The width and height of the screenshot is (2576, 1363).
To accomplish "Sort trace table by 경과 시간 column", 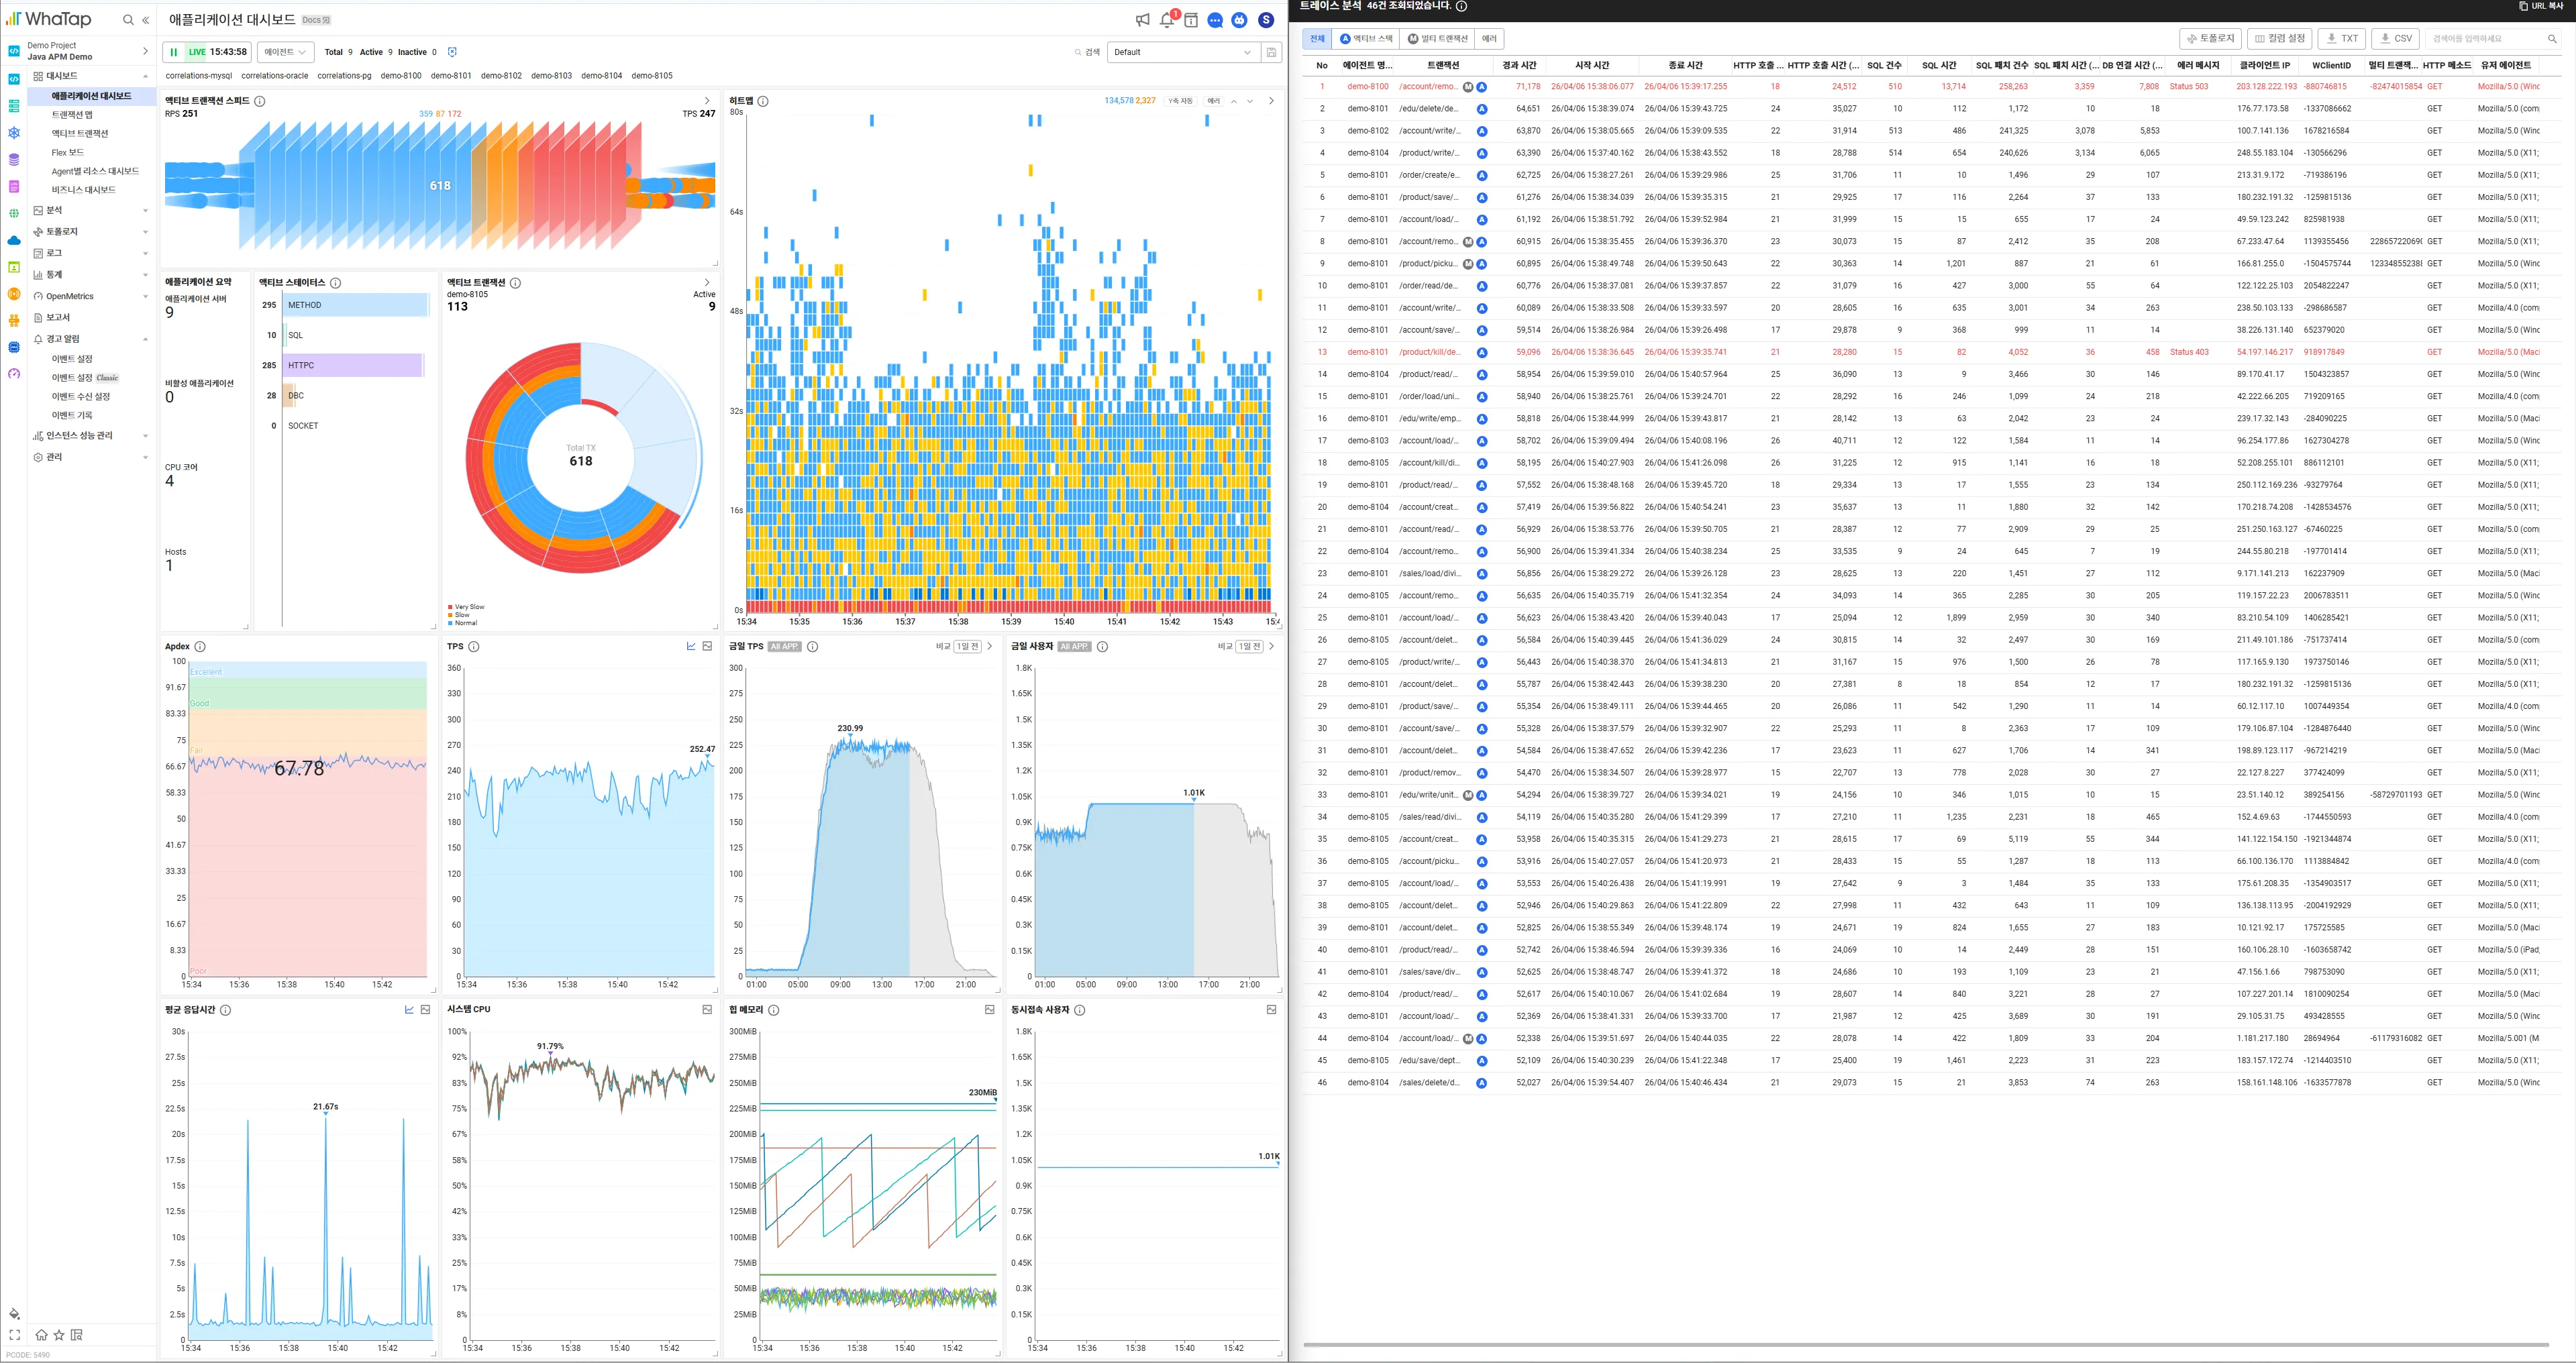I will (1519, 66).
